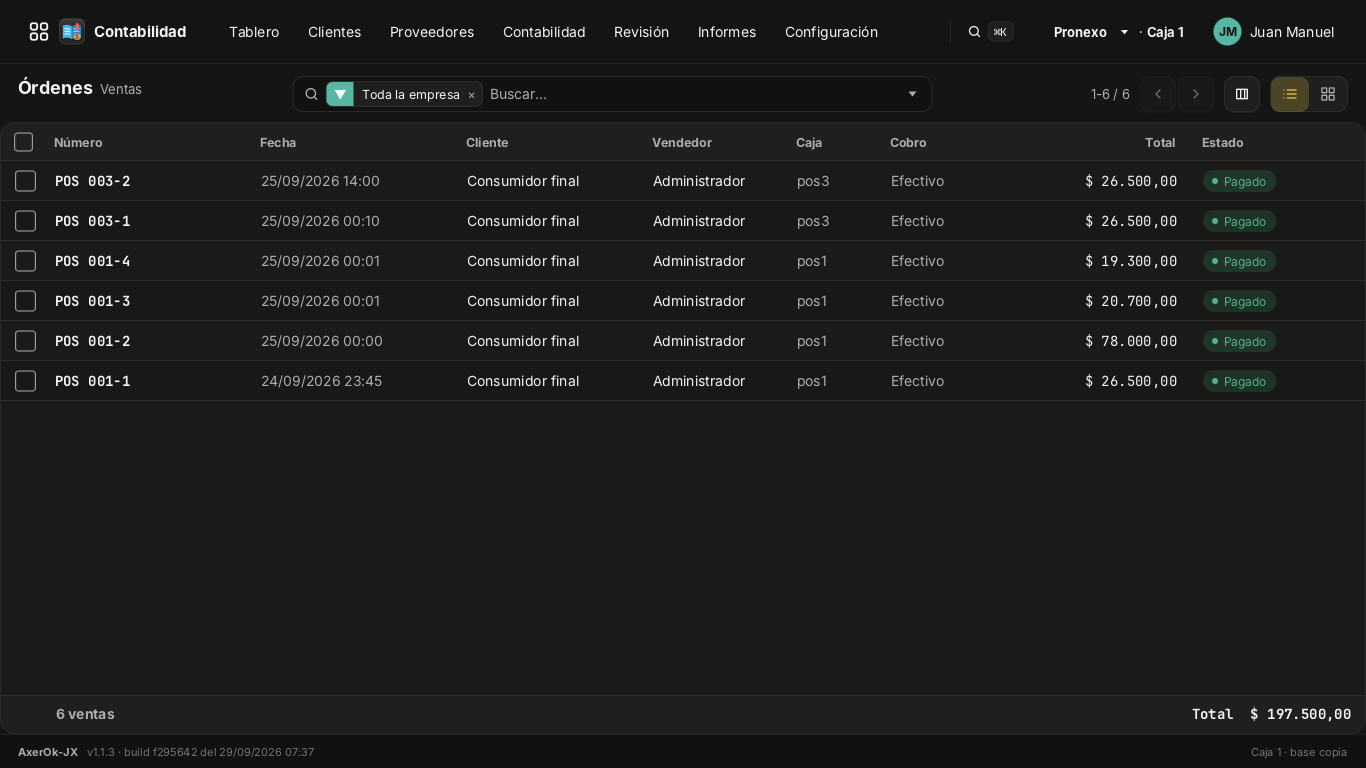Switch to list view icon
This screenshot has height=768, width=1366.
tap(1290, 94)
